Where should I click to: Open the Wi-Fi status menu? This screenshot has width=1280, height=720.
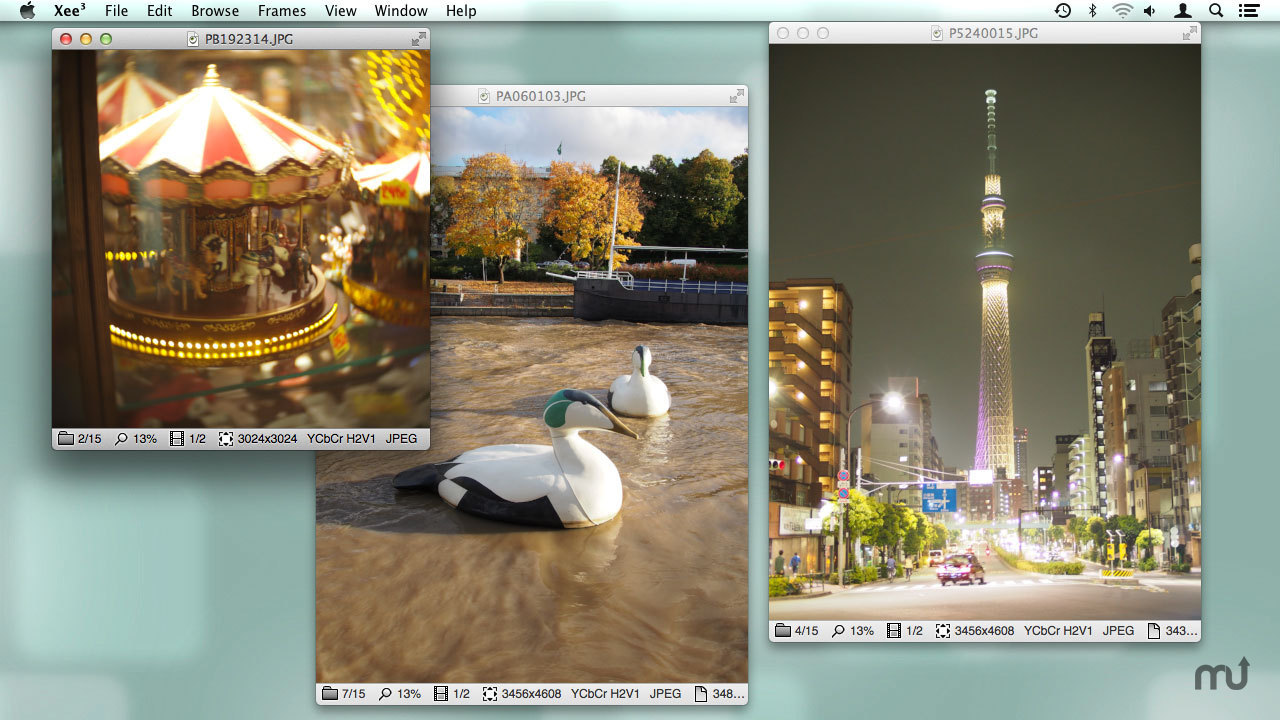(1122, 11)
